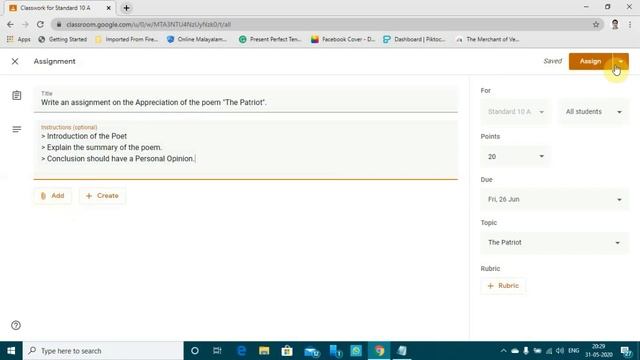Open the notification center icon
This screenshot has width=640, height=360.
(x=626, y=351)
